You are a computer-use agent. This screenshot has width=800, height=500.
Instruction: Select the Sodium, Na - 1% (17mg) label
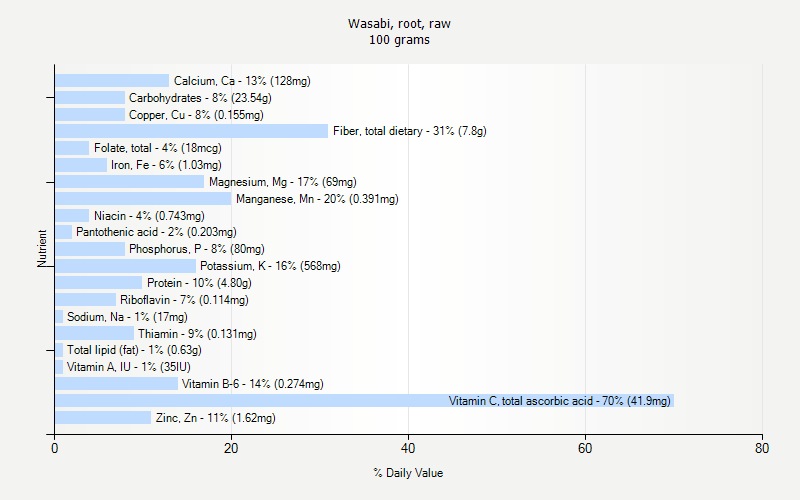[127, 316]
